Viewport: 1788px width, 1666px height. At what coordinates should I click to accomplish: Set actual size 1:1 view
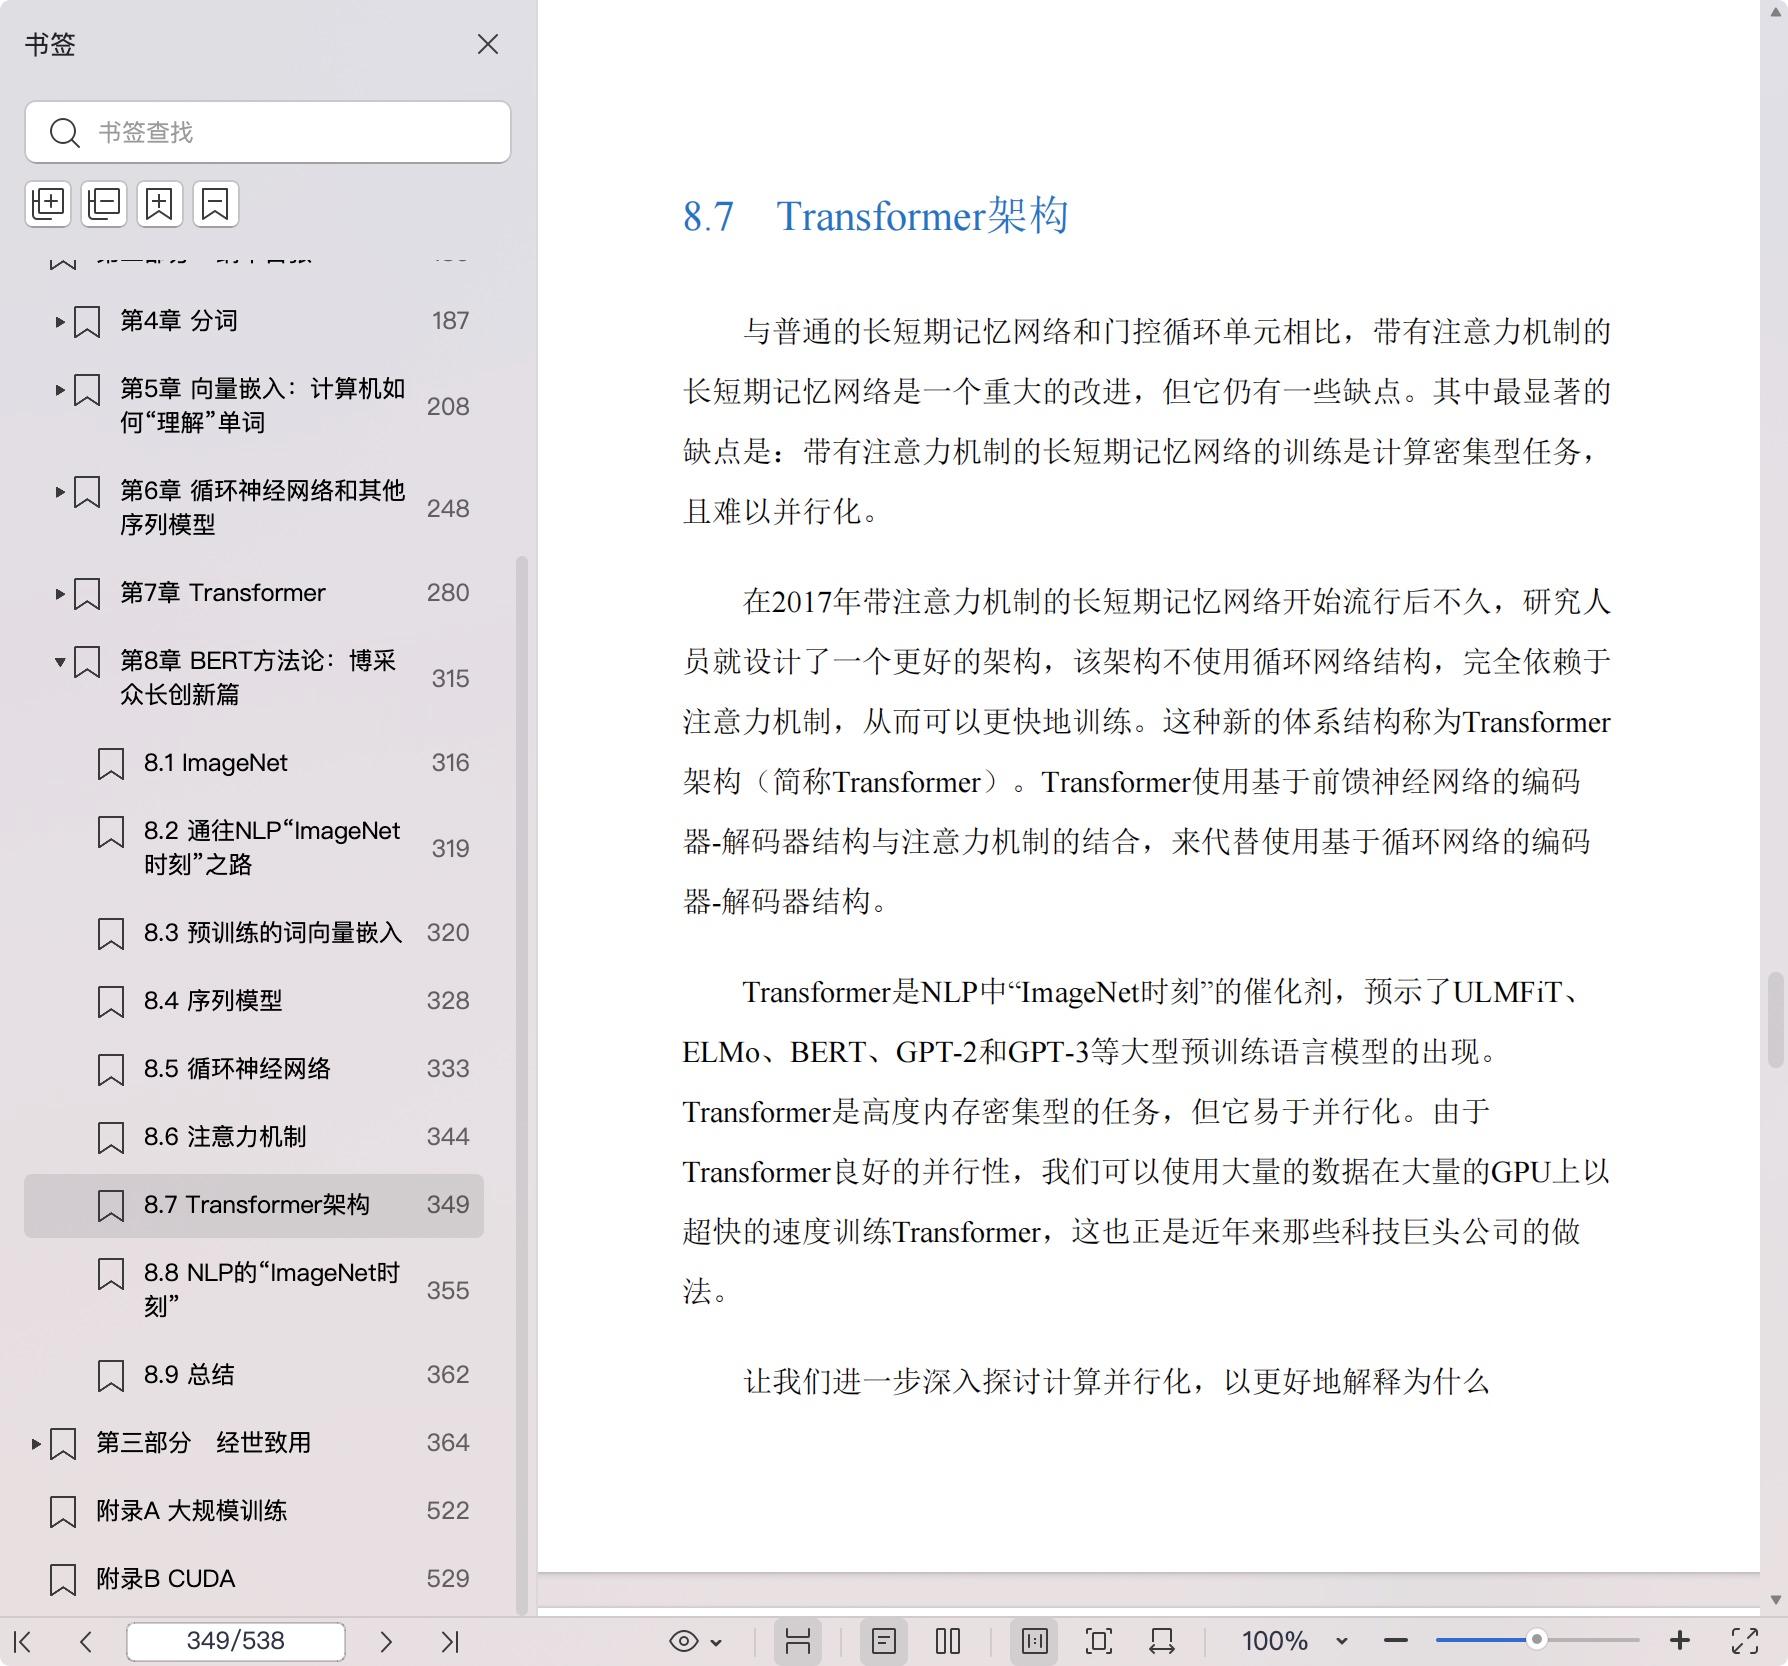pyautogui.click(x=1035, y=1641)
